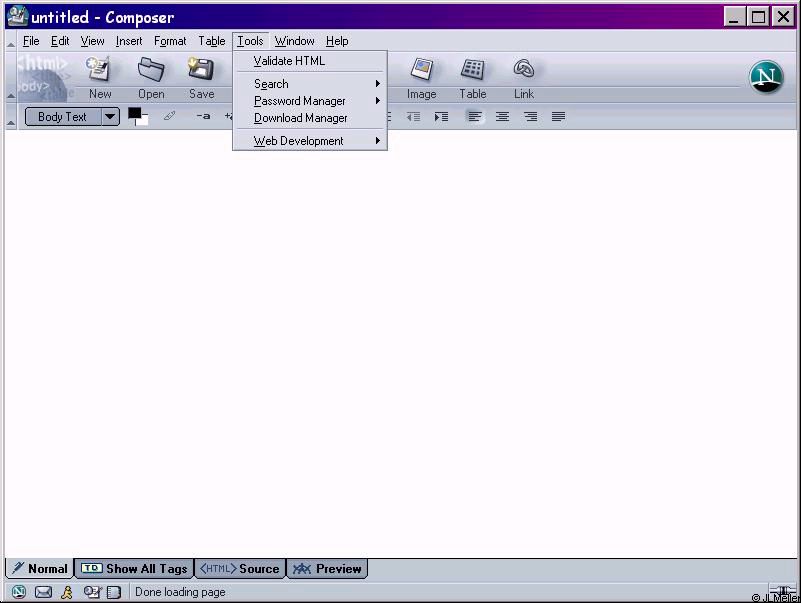Expand the Password Manager submenu
Image resolution: width=801 pixels, height=603 pixels.
pos(310,101)
